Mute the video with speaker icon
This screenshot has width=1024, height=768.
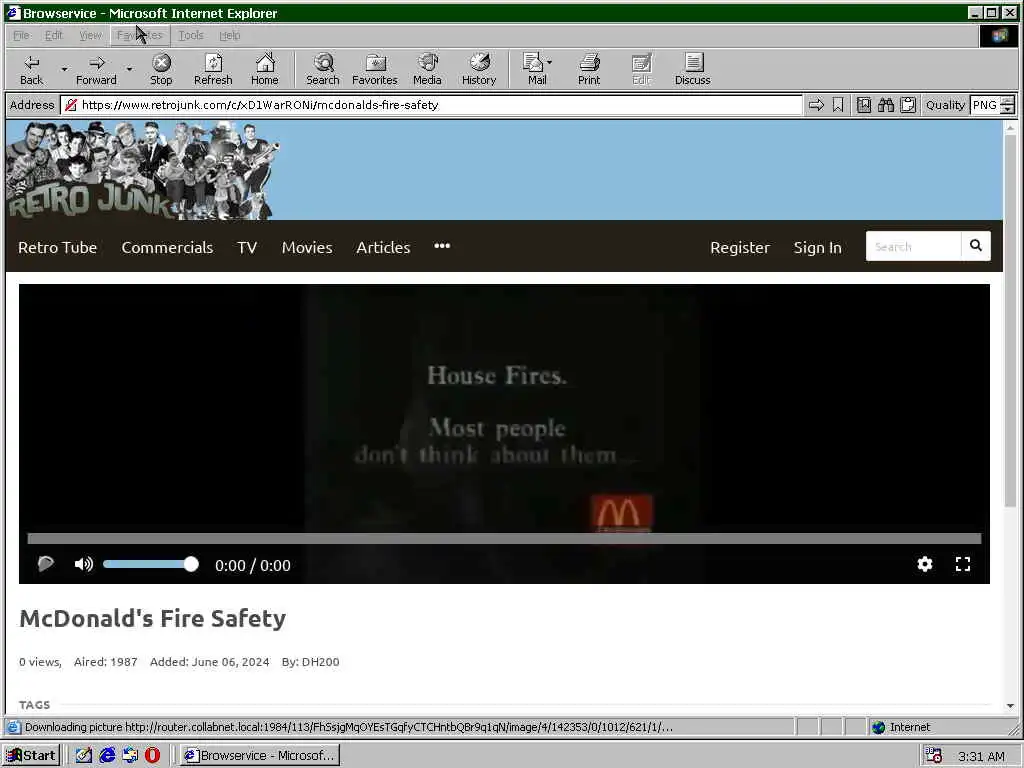coord(84,564)
